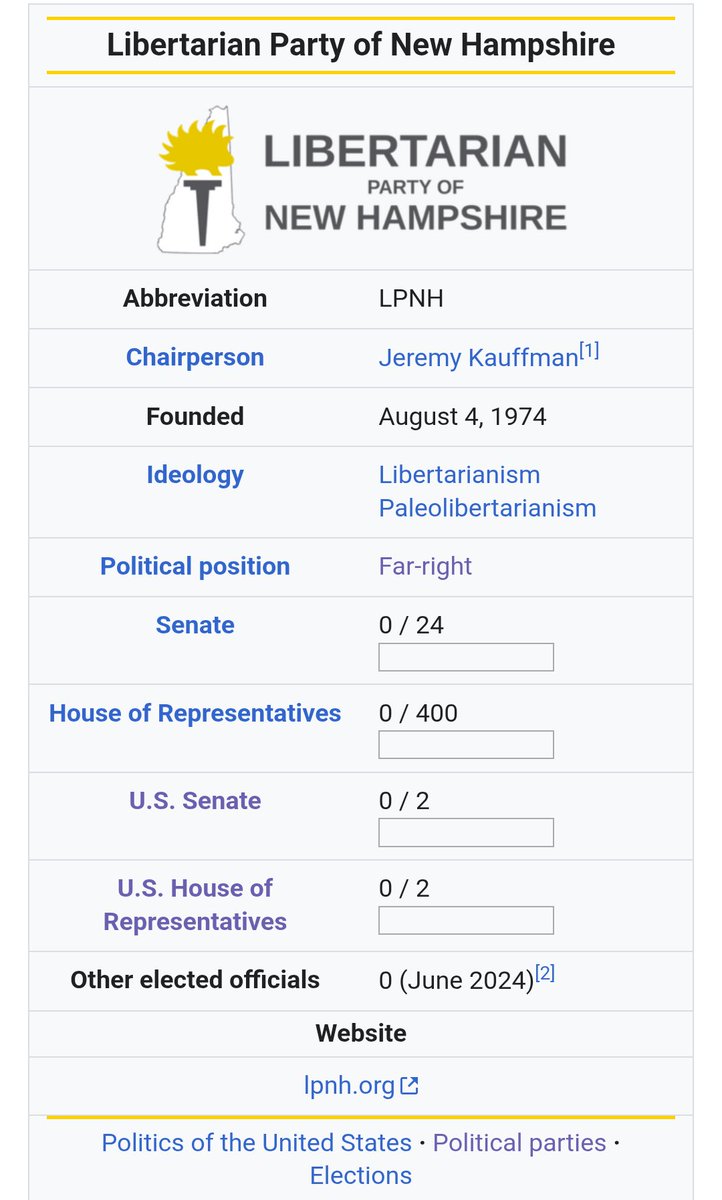
Task: Open U.S. House of Representatives link
Action: 195,905
